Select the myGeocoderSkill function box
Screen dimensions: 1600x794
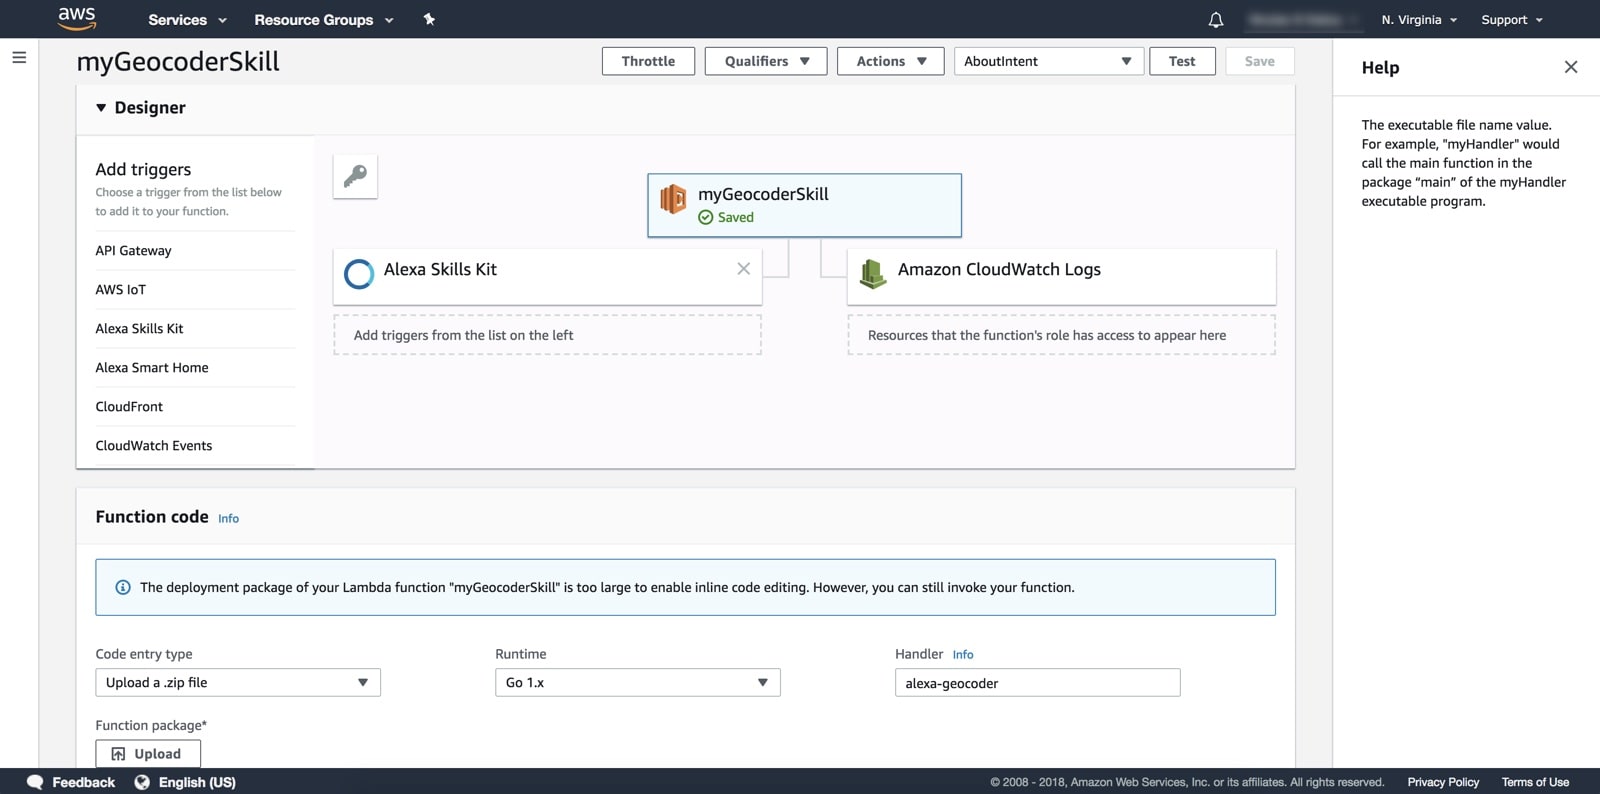804,205
